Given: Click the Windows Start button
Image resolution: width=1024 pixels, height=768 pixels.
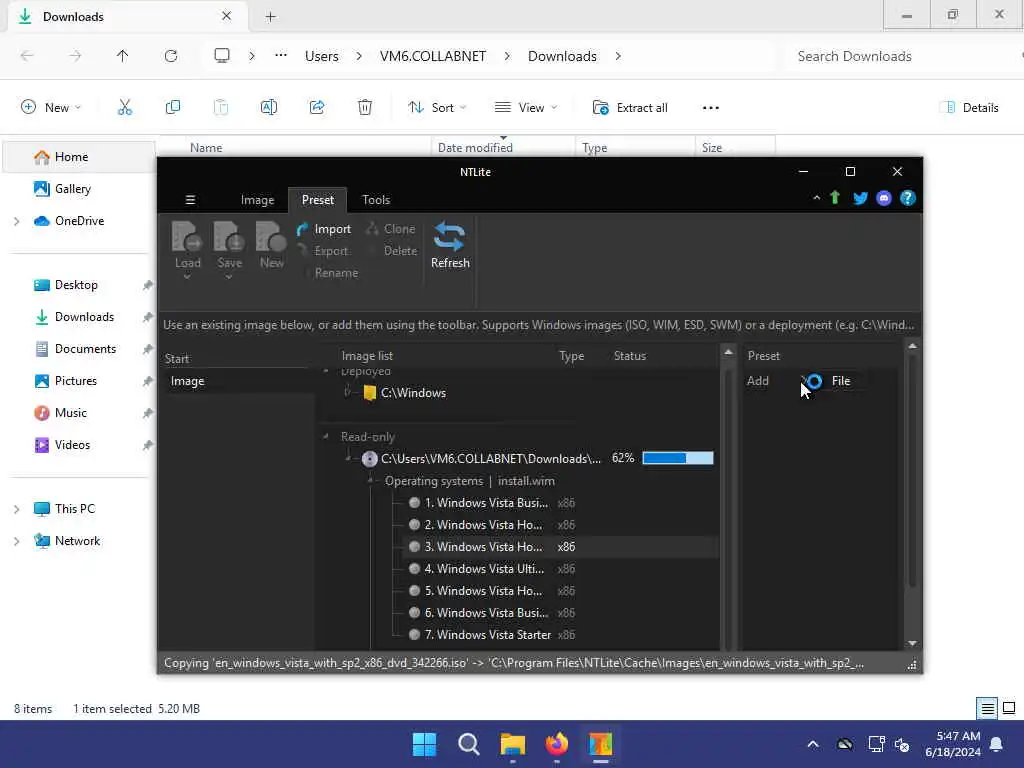Looking at the screenshot, I should 424,744.
